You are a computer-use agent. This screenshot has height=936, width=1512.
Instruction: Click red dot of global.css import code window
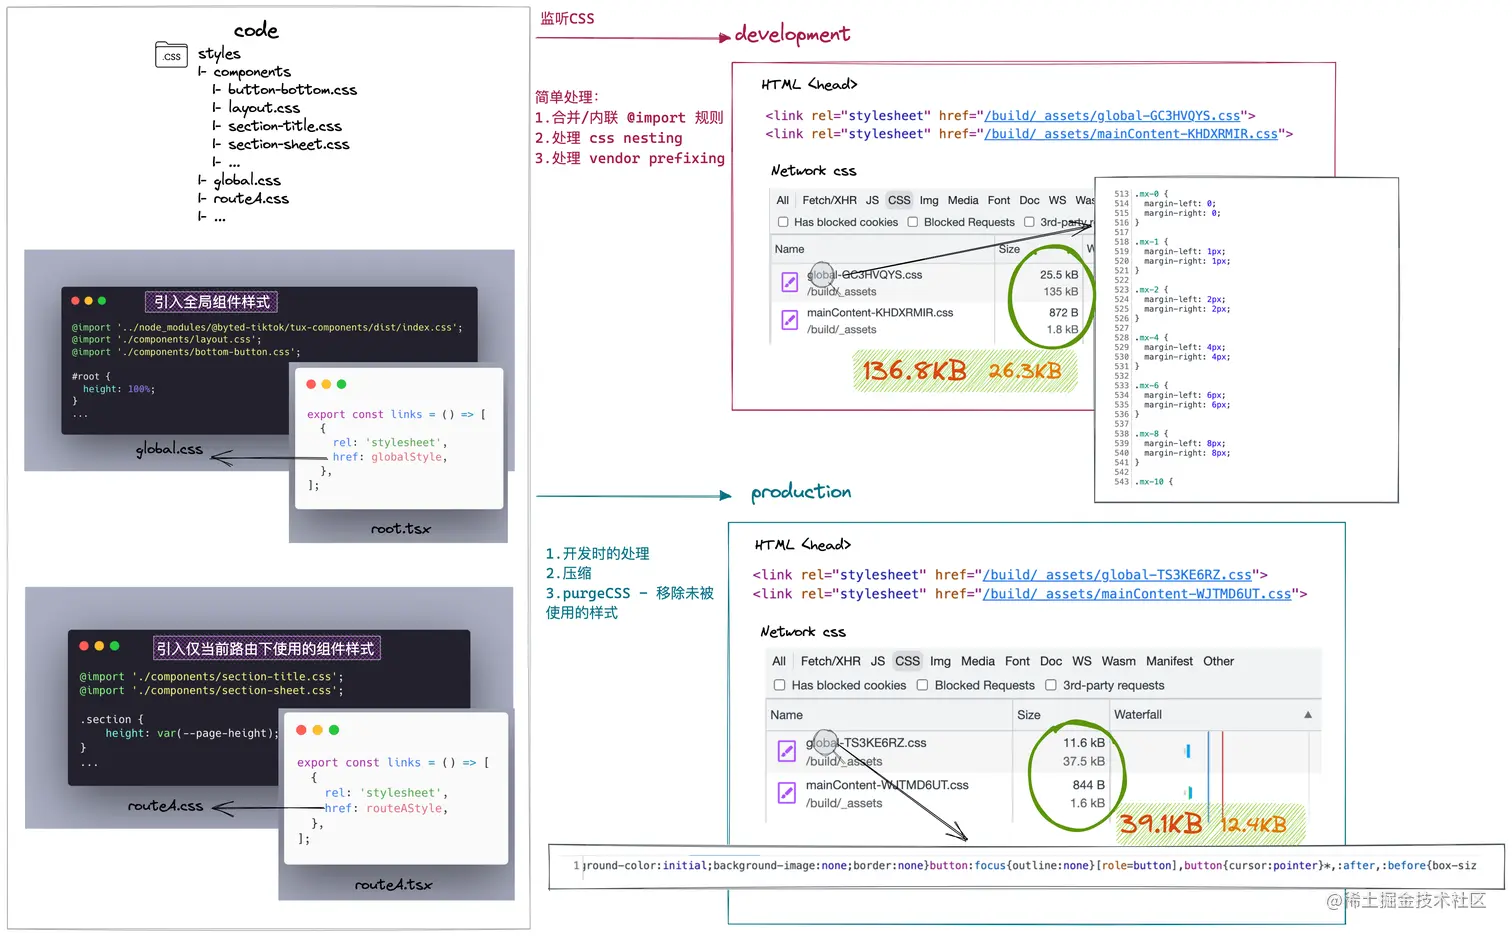(75, 301)
